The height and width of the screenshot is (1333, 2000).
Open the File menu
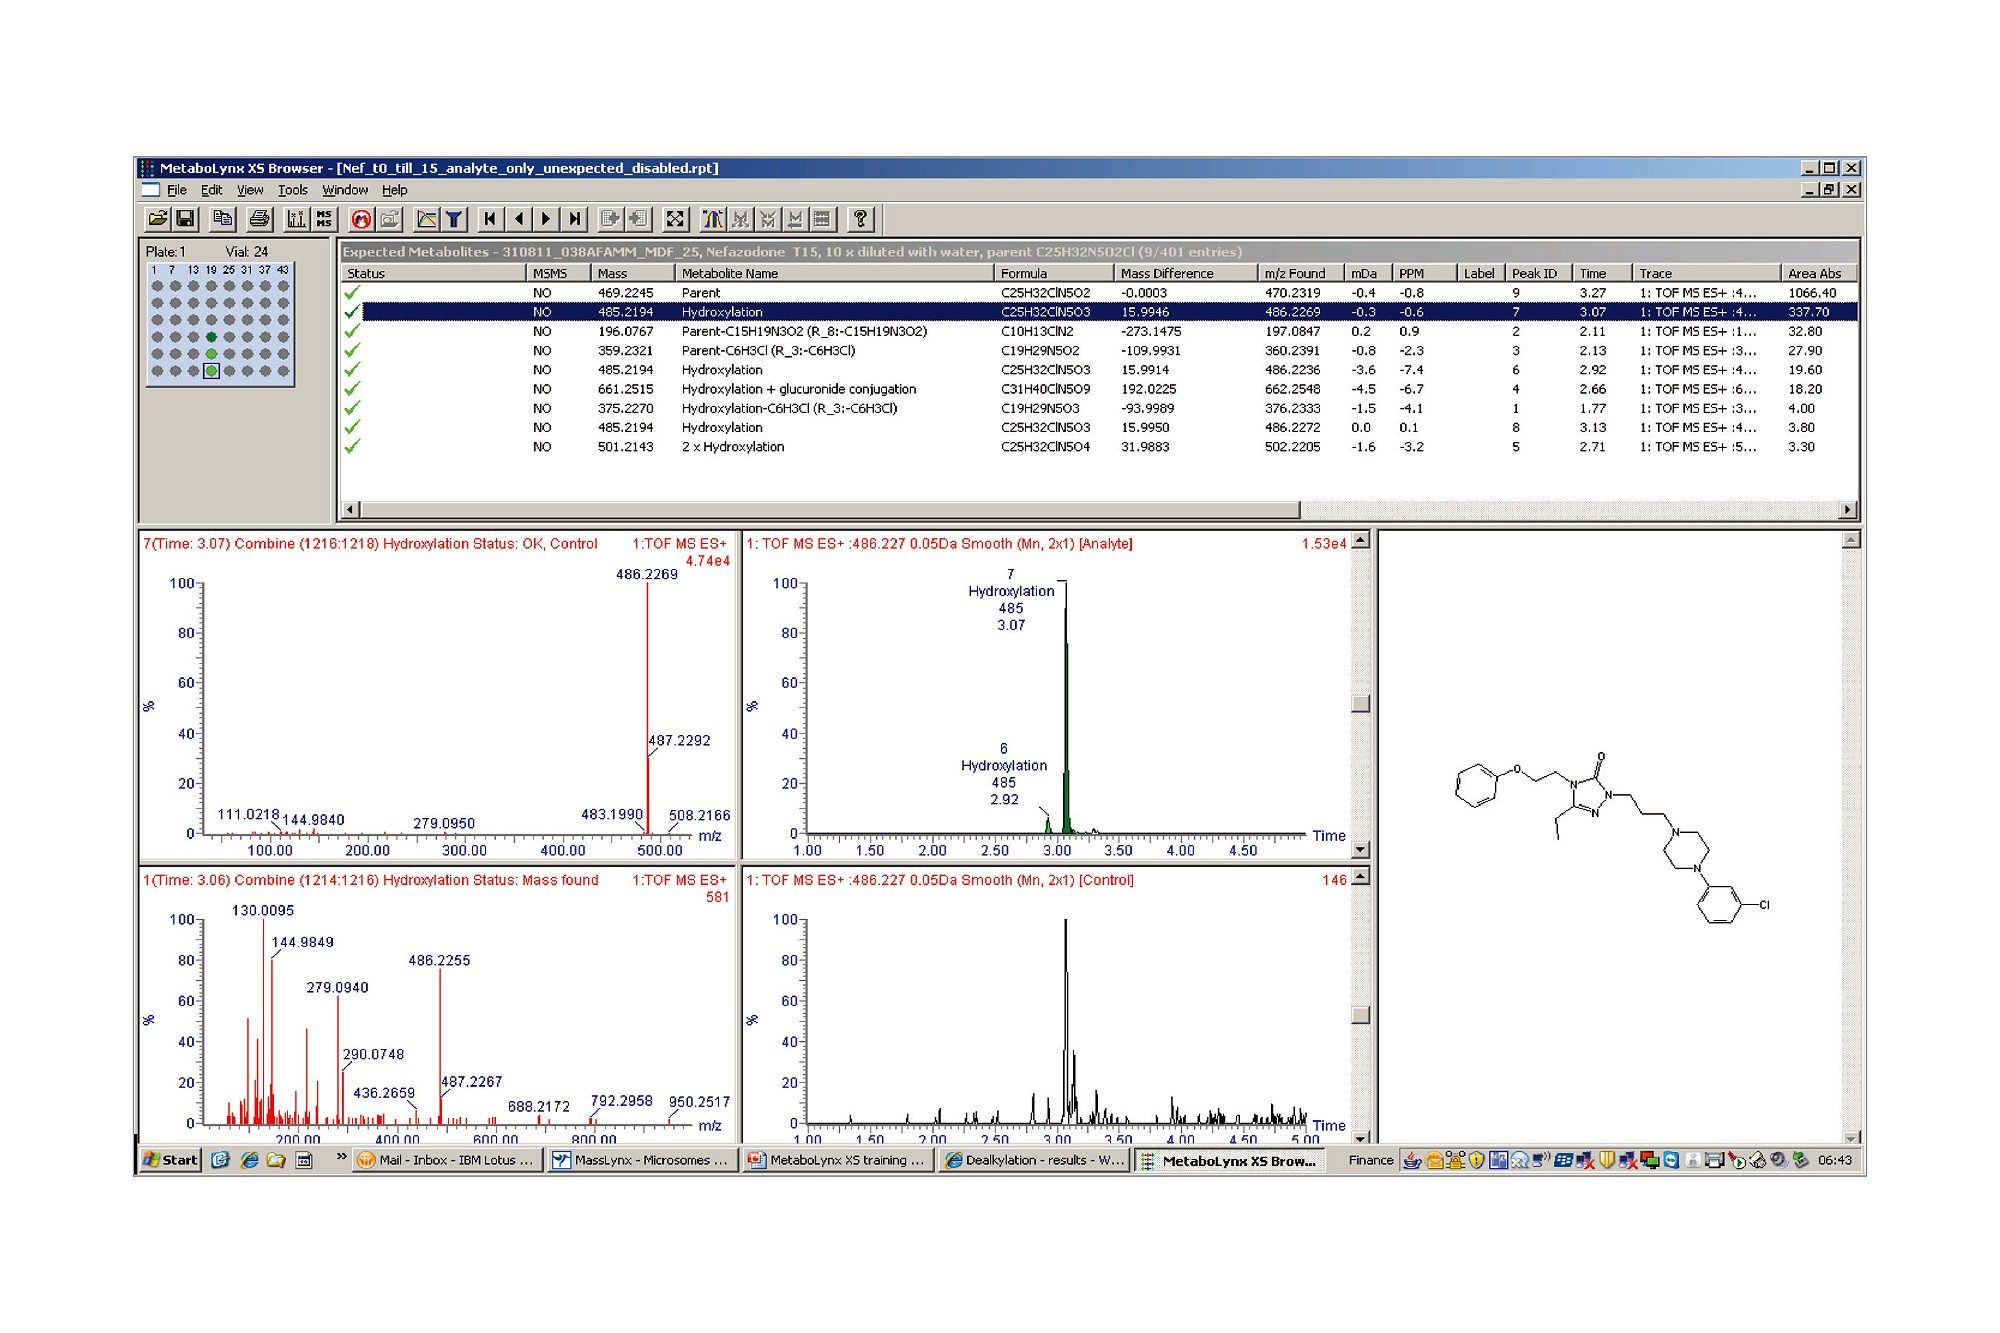click(177, 190)
